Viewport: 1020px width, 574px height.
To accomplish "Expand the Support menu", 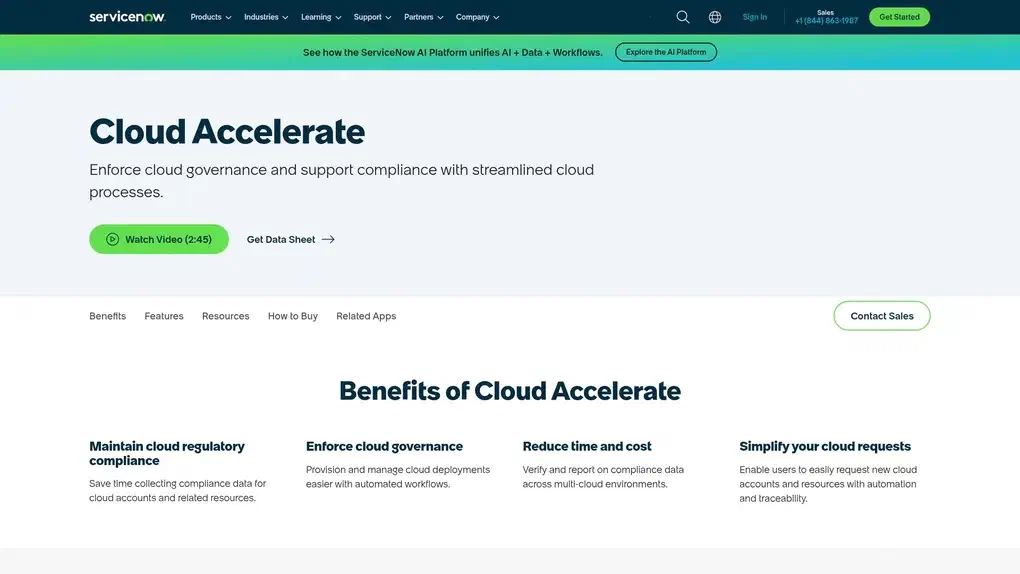I will point(372,17).
